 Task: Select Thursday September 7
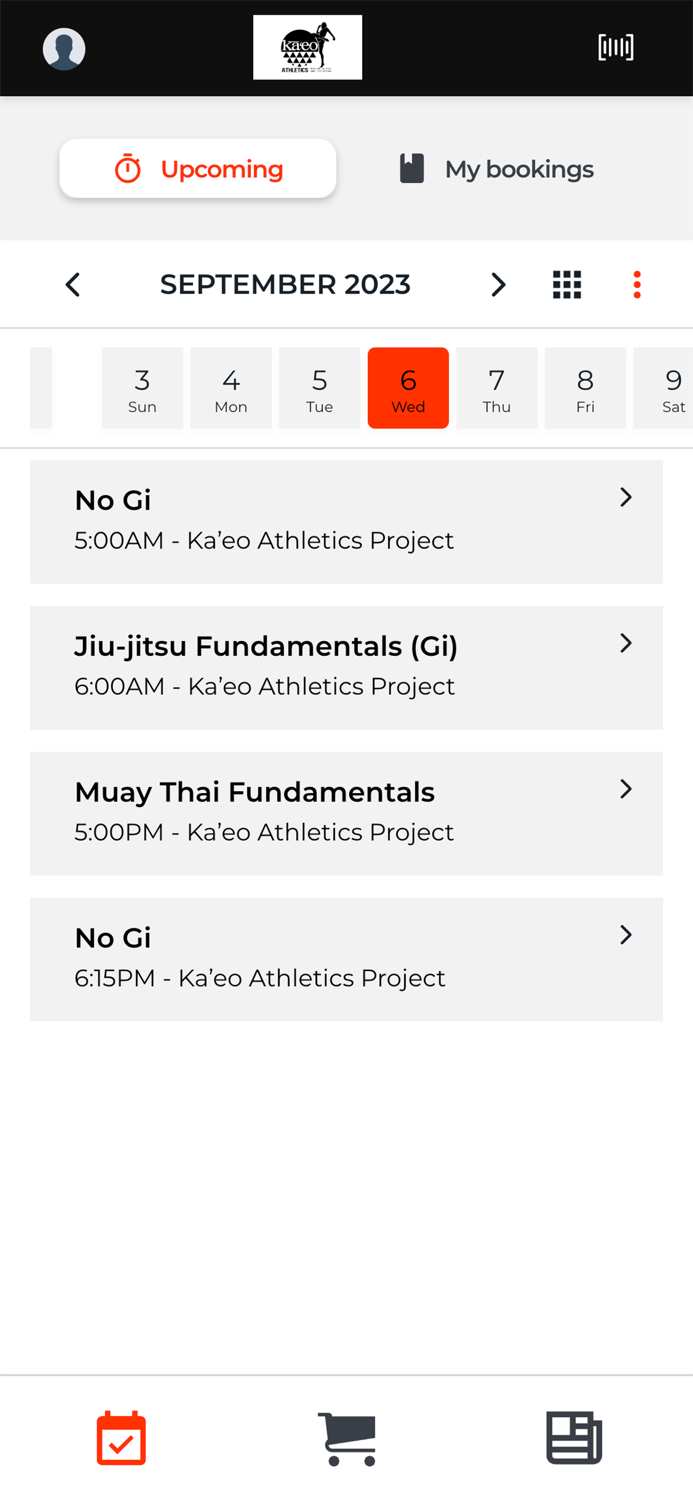[x=496, y=388]
